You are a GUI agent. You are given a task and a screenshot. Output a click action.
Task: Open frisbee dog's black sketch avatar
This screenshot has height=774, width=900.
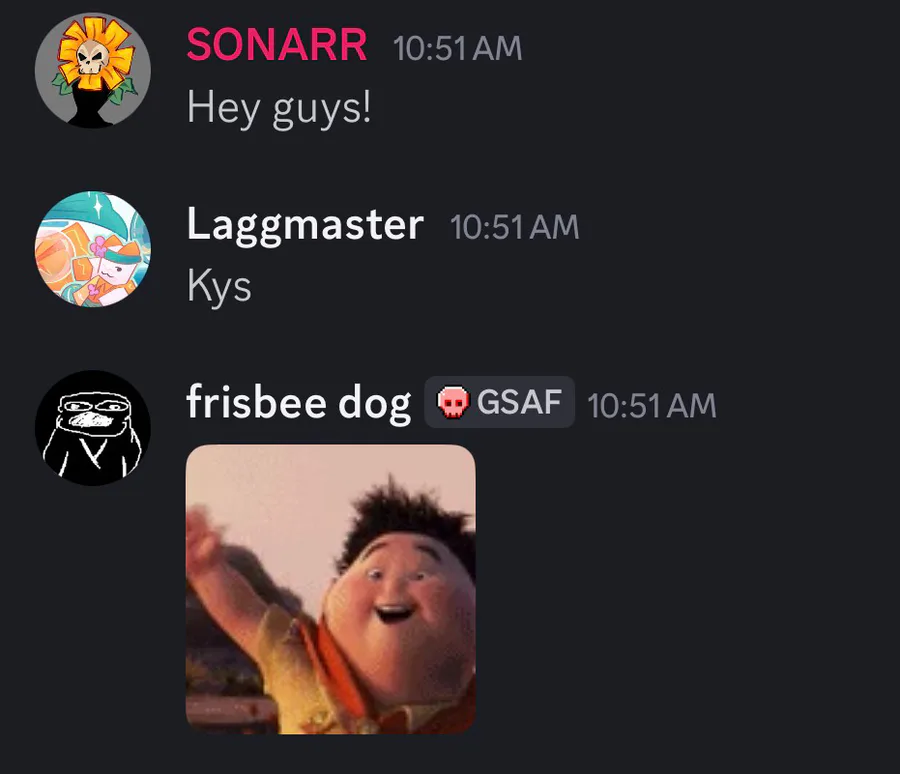pos(93,428)
